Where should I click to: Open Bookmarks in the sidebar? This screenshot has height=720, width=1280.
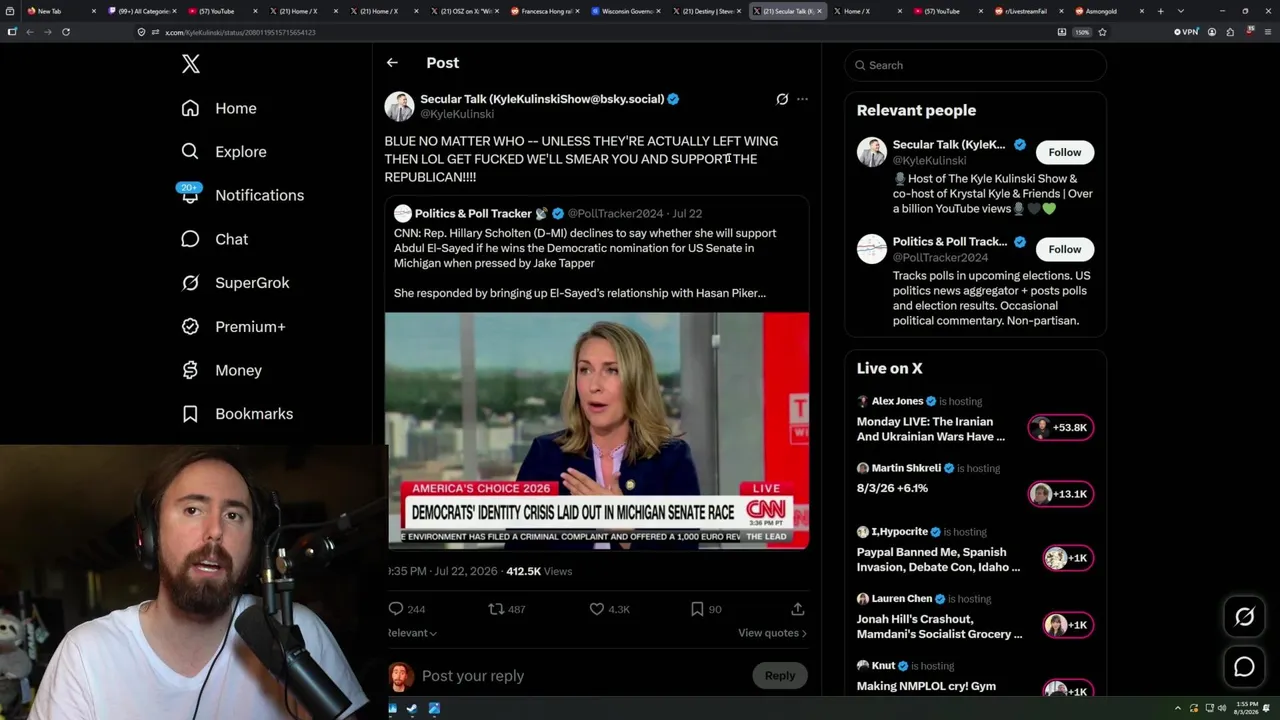pos(237,414)
